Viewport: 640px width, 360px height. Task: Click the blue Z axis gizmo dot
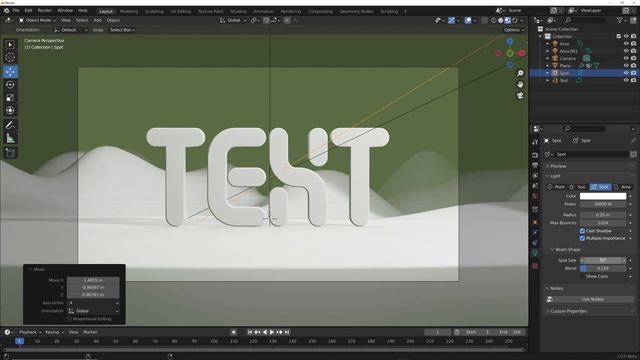510,42
